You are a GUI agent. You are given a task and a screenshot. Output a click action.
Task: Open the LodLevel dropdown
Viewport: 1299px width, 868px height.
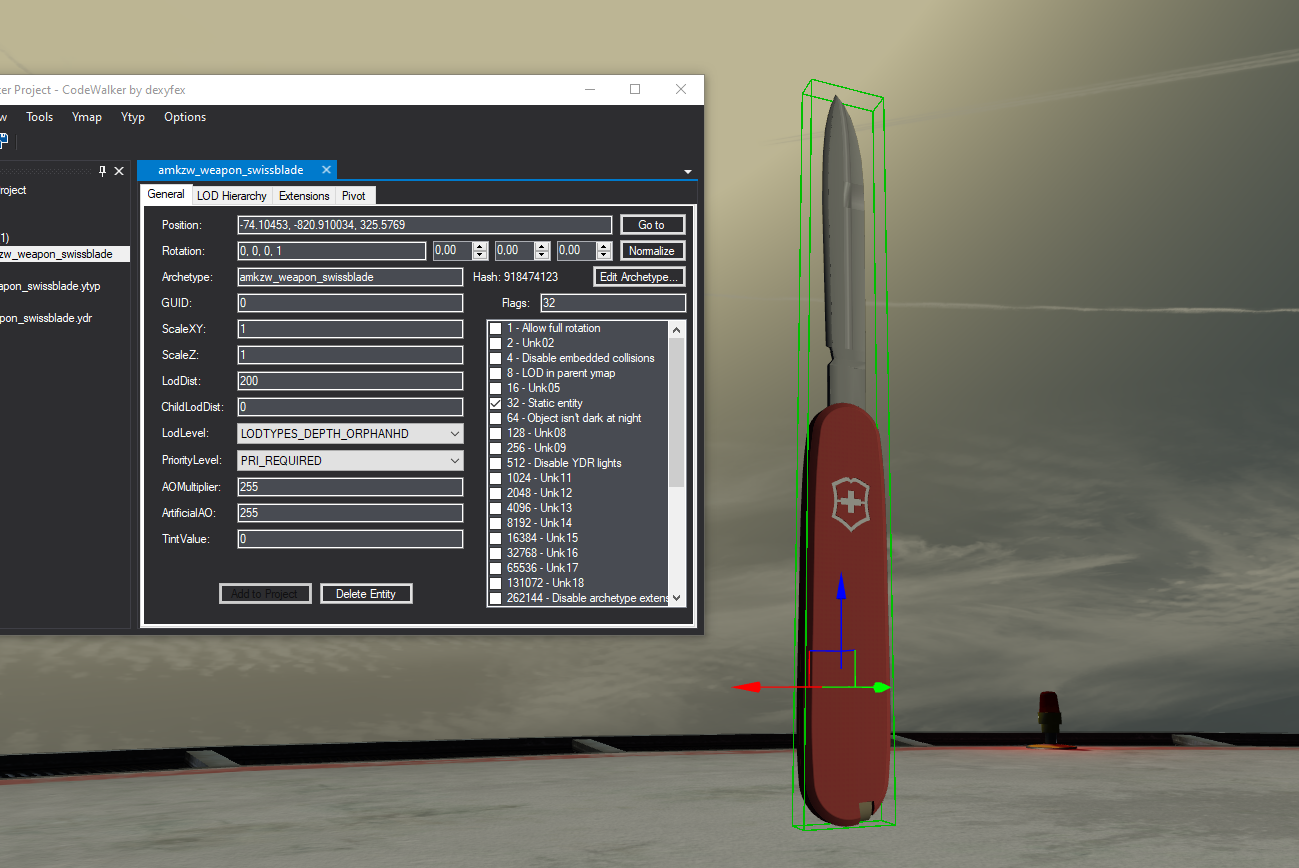455,434
